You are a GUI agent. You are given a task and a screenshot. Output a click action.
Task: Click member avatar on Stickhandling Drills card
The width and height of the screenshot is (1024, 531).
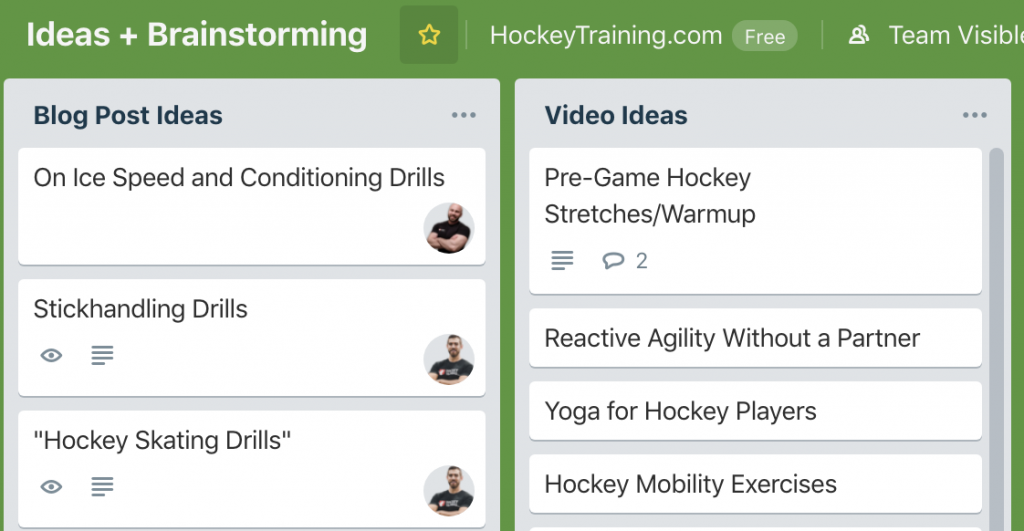click(x=449, y=359)
